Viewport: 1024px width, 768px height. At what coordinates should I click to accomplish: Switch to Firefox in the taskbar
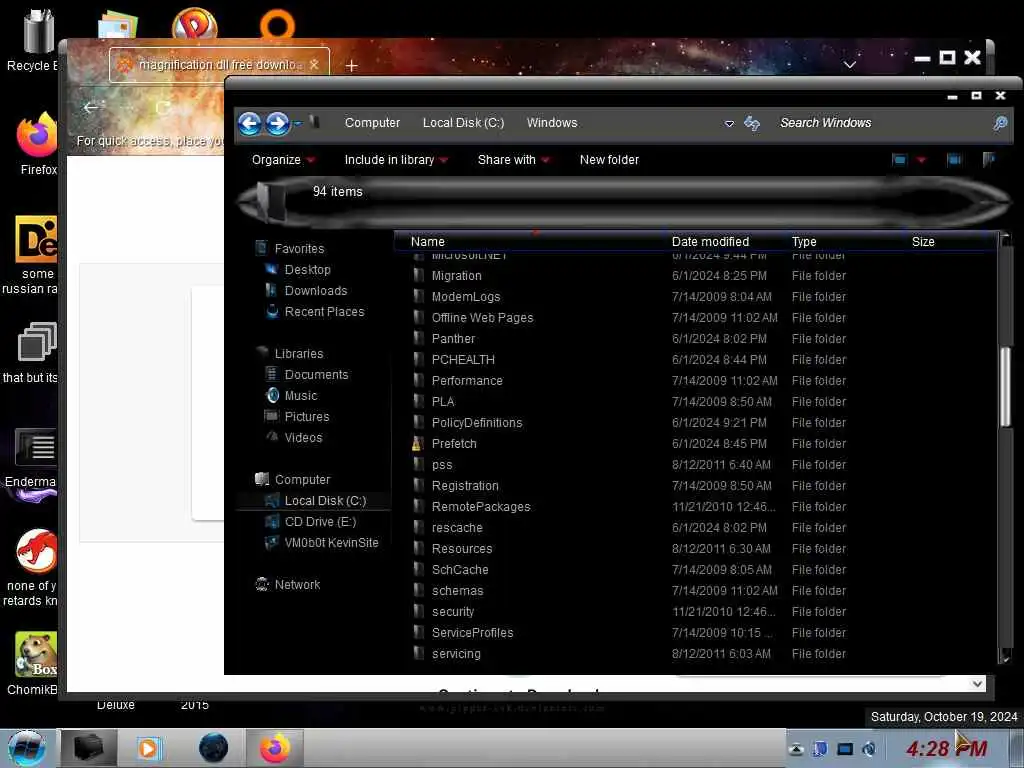(275, 748)
